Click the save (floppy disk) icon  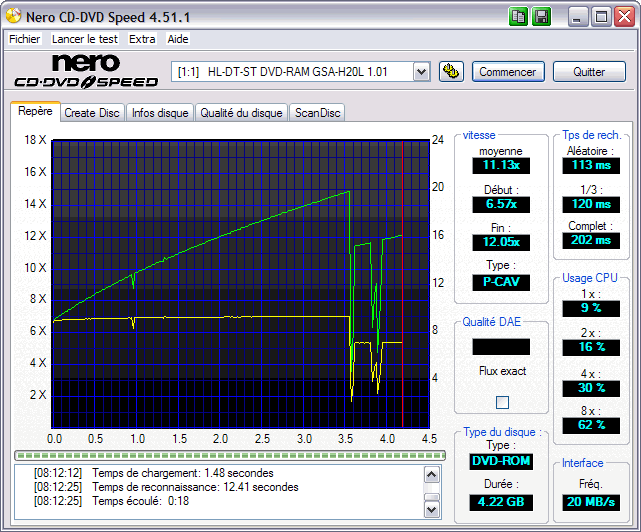(x=542, y=17)
